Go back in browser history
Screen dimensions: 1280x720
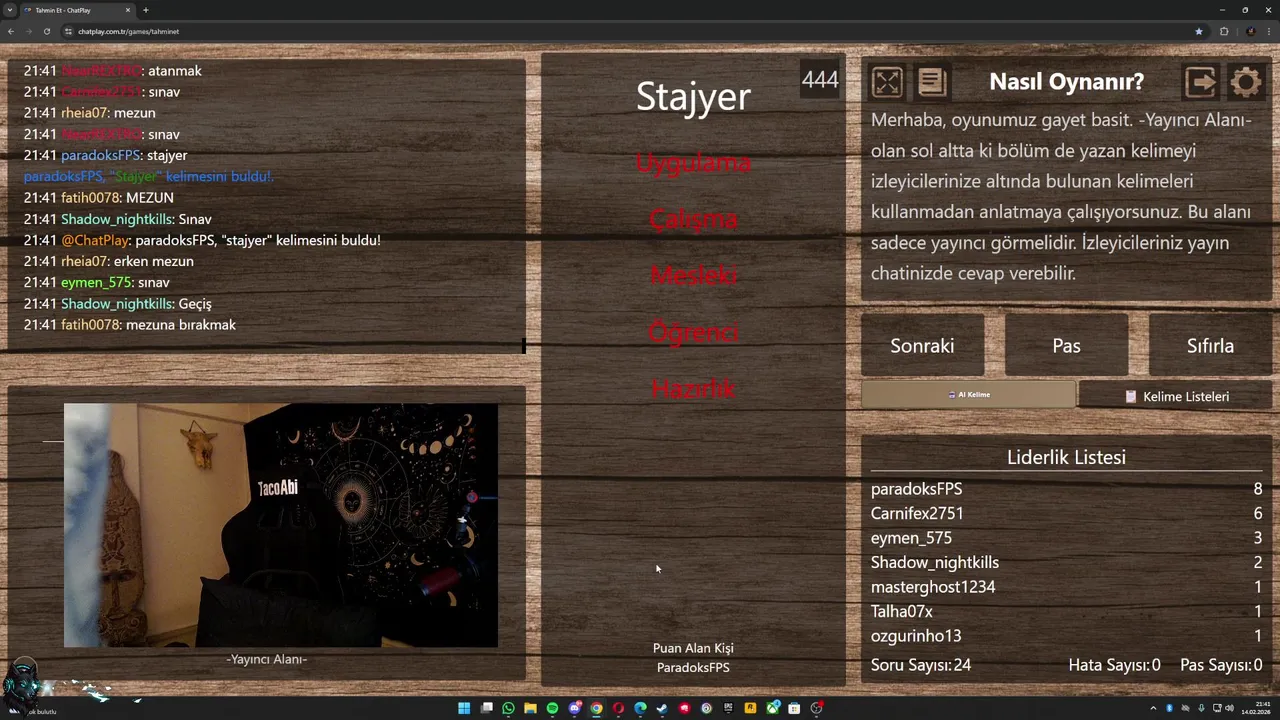click(10, 31)
